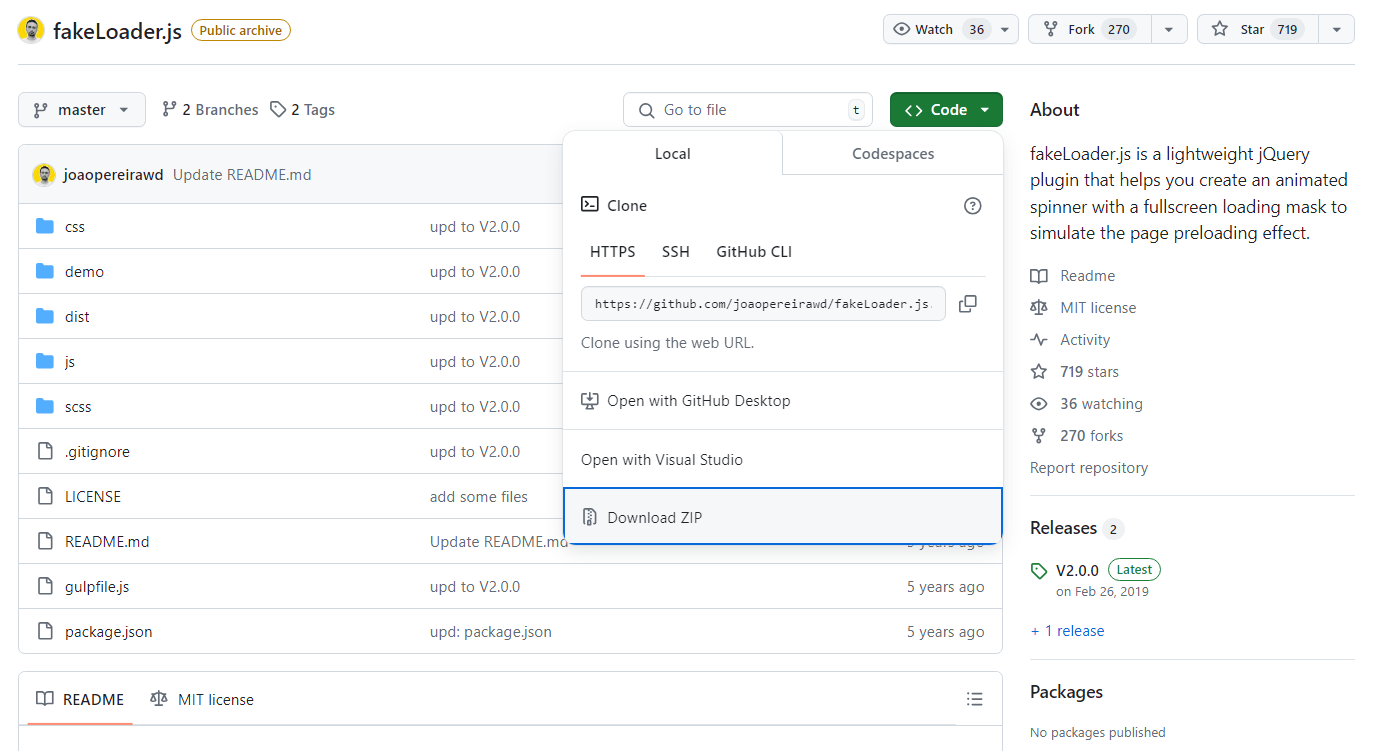Select the GitHub CLI clone tab
The height and width of the screenshot is (751, 1375).
pos(754,252)
